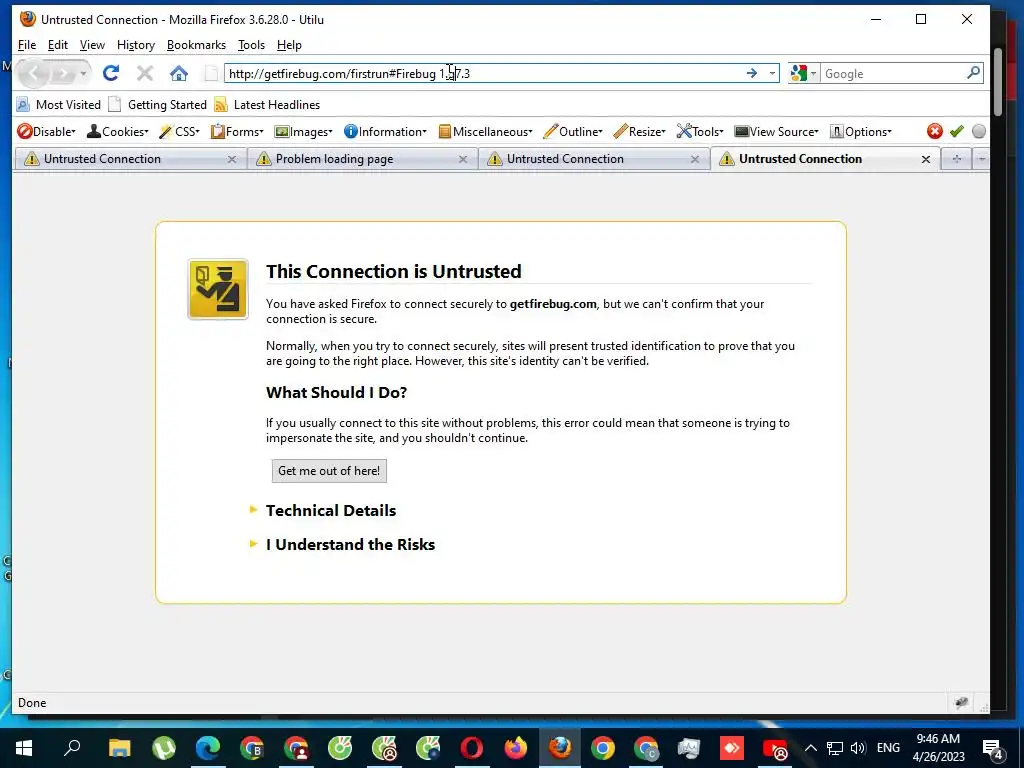The height and width of the screenshot is (768, 1024).
Task: Reload the page with the refresh icon
Action: 111,73
